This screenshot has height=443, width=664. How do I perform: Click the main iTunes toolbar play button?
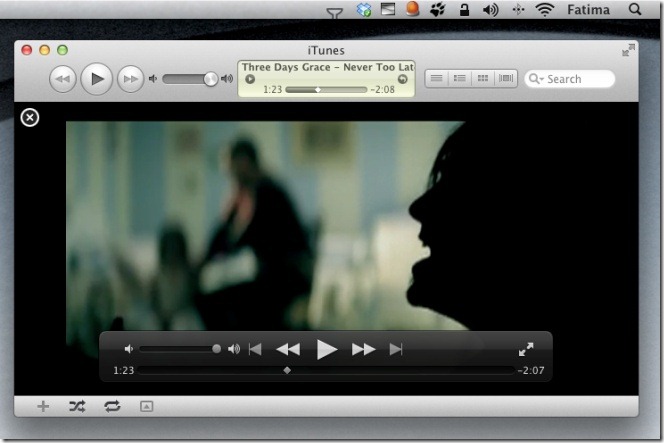click(x=97, y=79)
